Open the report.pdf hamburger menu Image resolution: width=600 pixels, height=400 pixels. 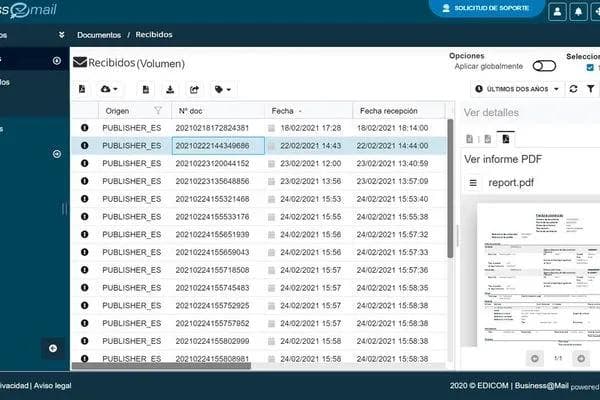point(474,183)
